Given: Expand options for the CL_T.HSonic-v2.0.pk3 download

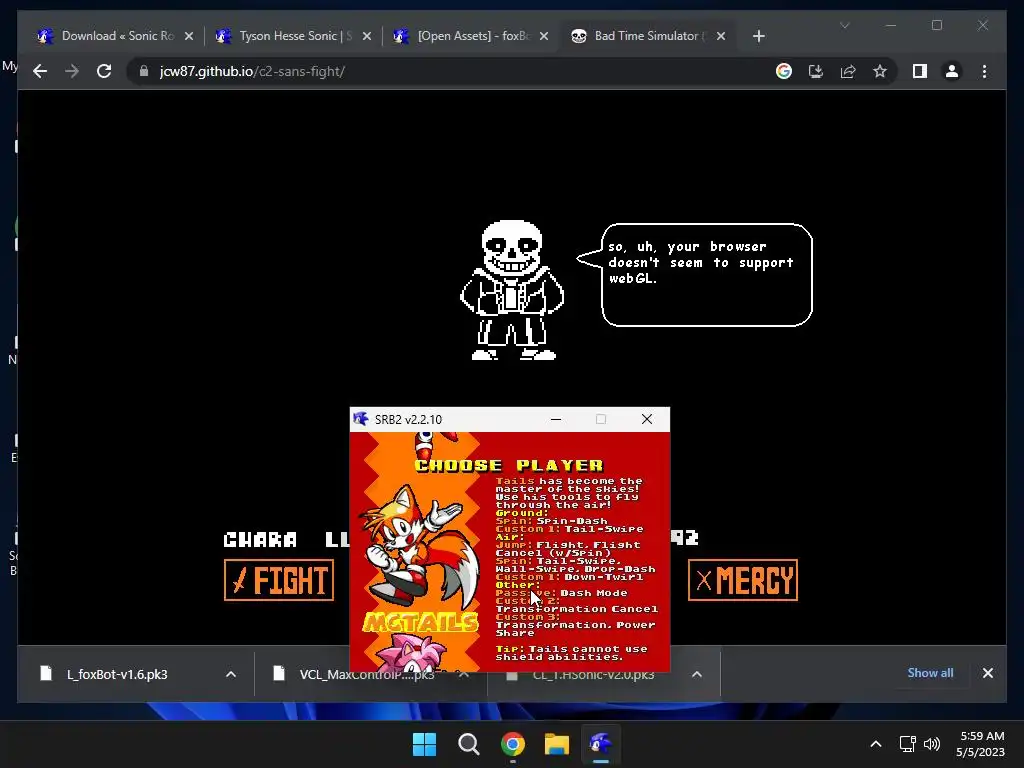Looking at the screenshot, I should point(697,674).
